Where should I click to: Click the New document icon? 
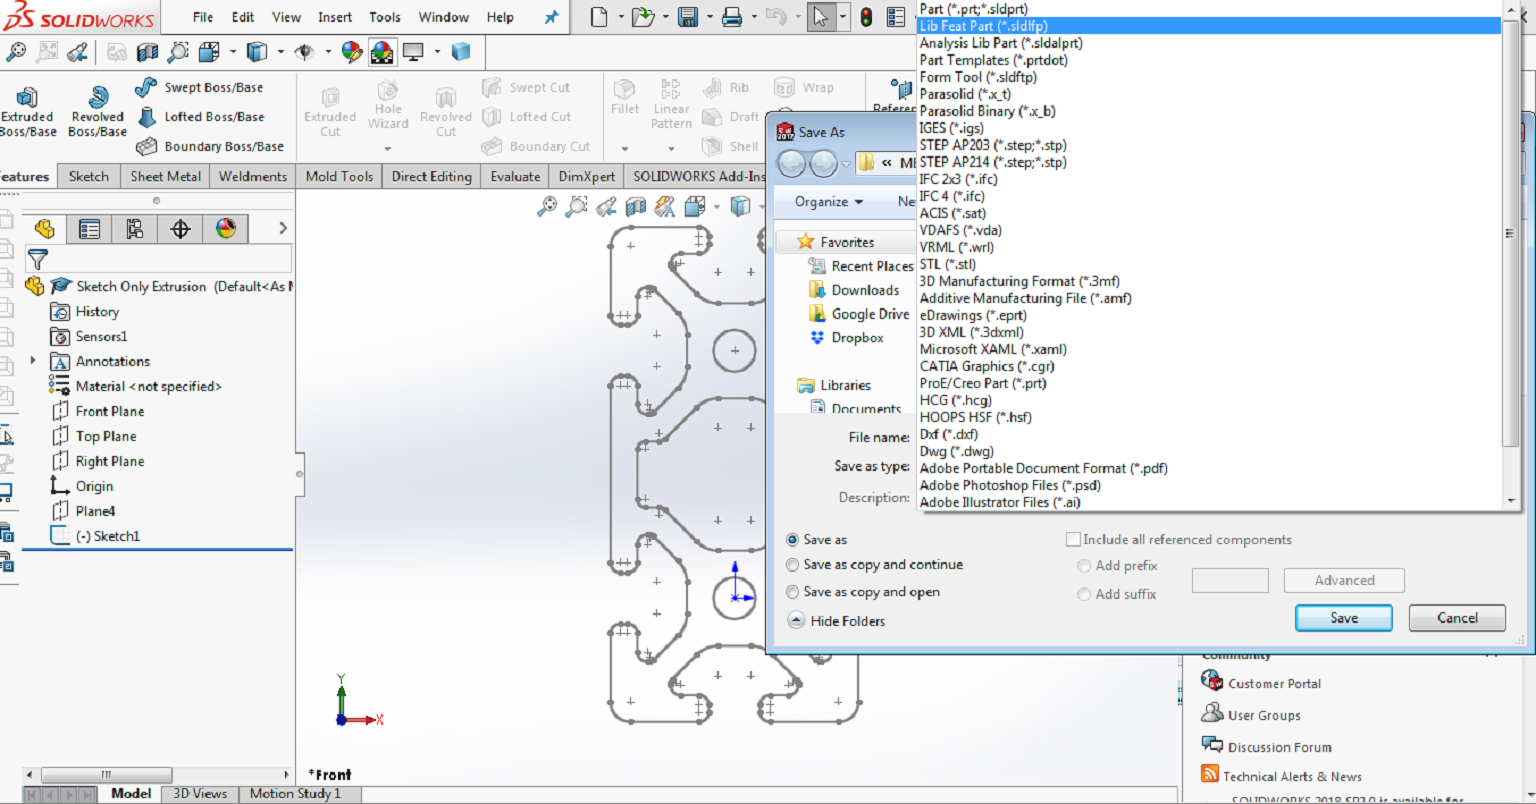(598, 17)
